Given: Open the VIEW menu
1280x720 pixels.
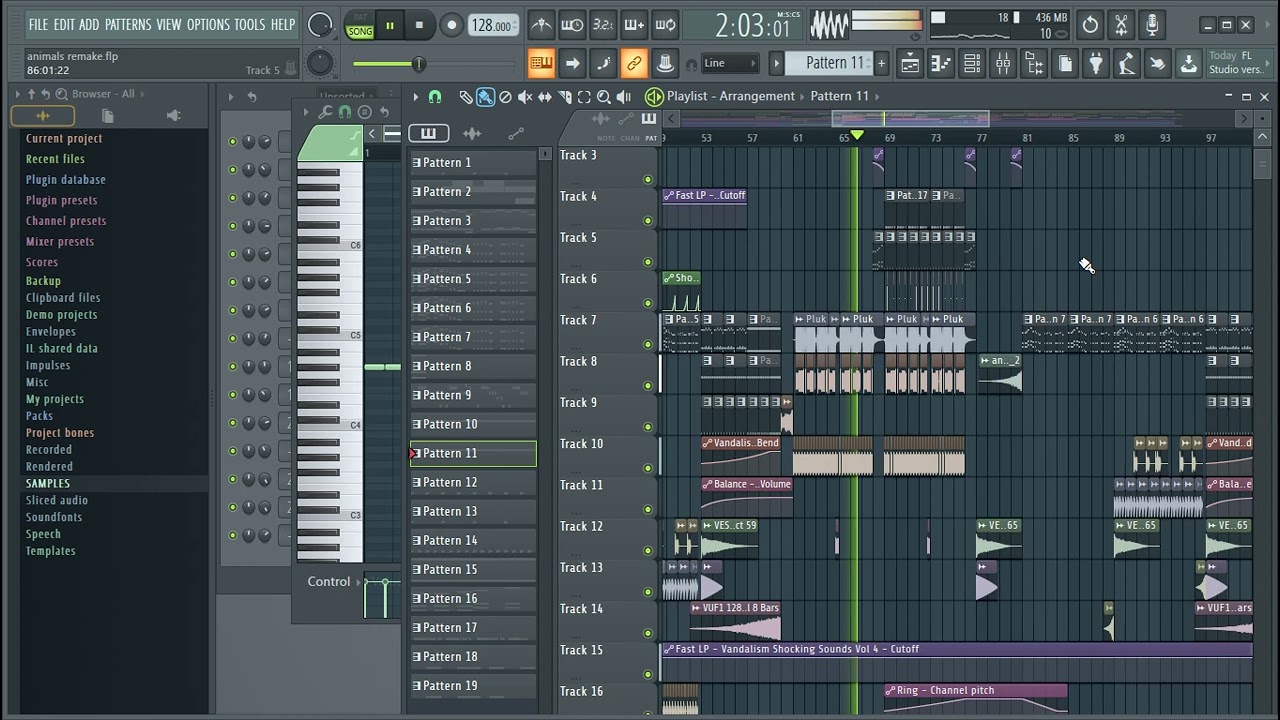Looking at the screenshot, I should coord(169,24).
